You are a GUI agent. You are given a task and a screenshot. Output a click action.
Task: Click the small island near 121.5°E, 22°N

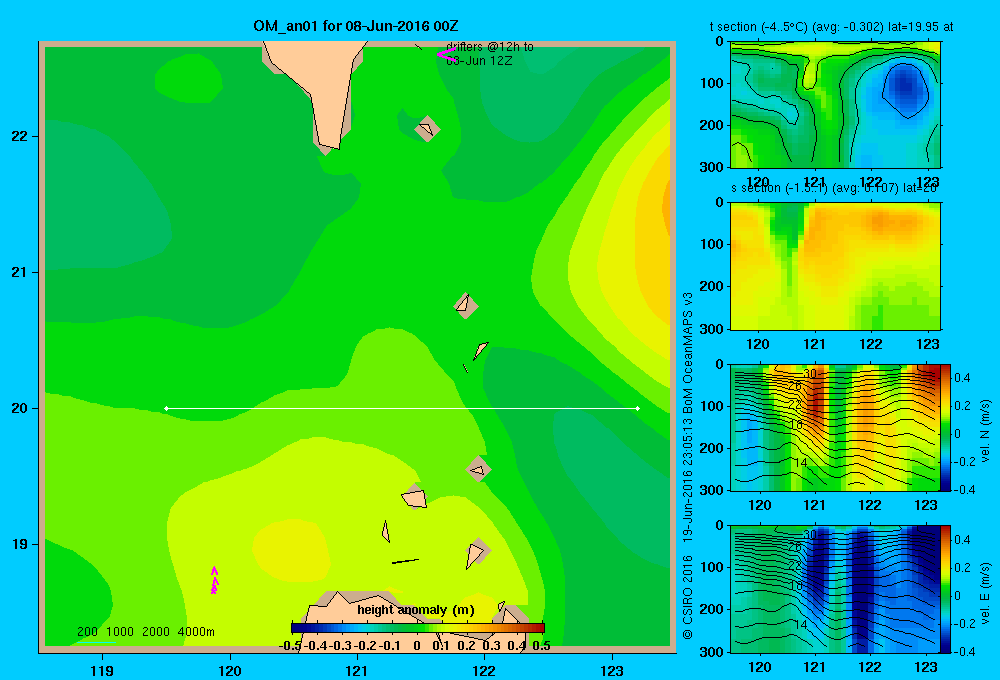427,128
